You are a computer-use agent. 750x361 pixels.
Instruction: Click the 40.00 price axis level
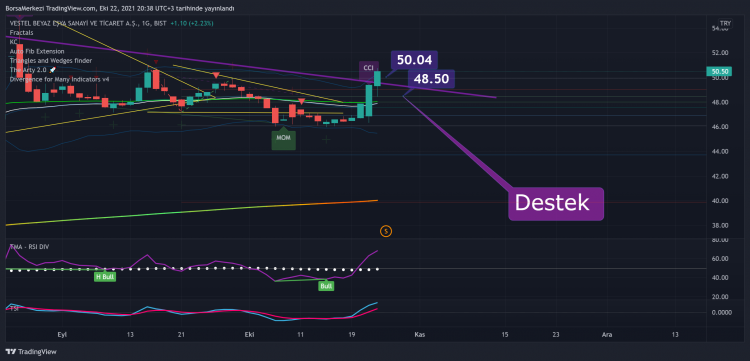click(720, 201)
